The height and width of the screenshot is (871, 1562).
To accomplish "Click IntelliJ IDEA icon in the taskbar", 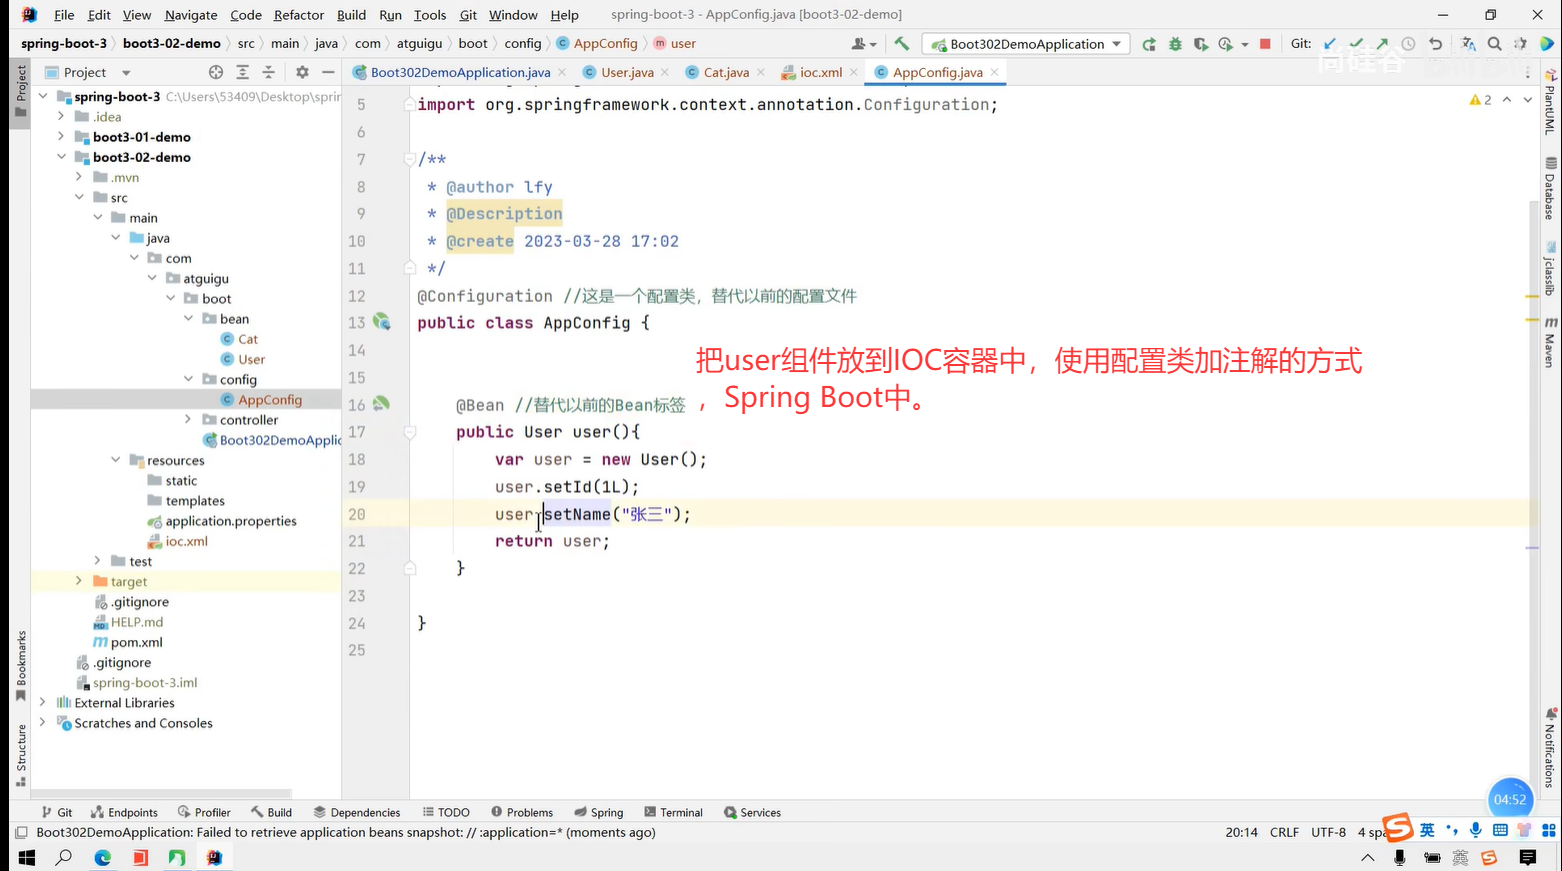I will tap(214, 857).
